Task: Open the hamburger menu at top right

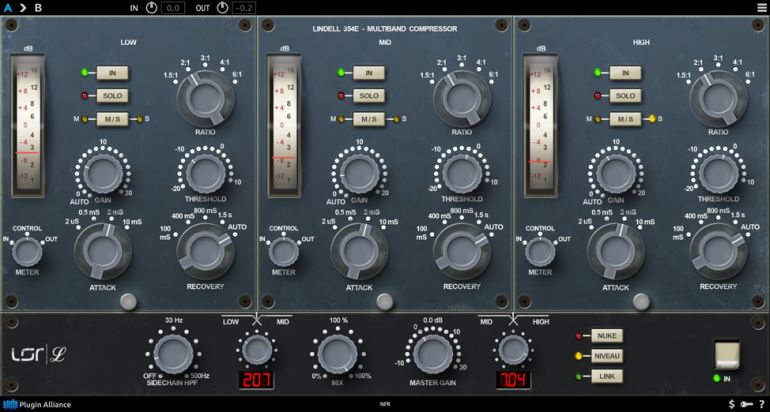Action: [758, 8]
